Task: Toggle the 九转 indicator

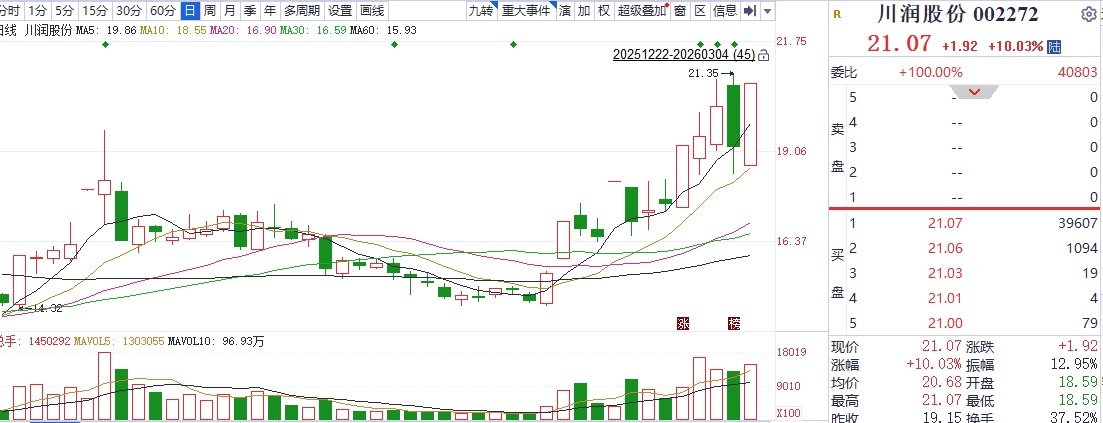Action: click(x=481, y=11)
